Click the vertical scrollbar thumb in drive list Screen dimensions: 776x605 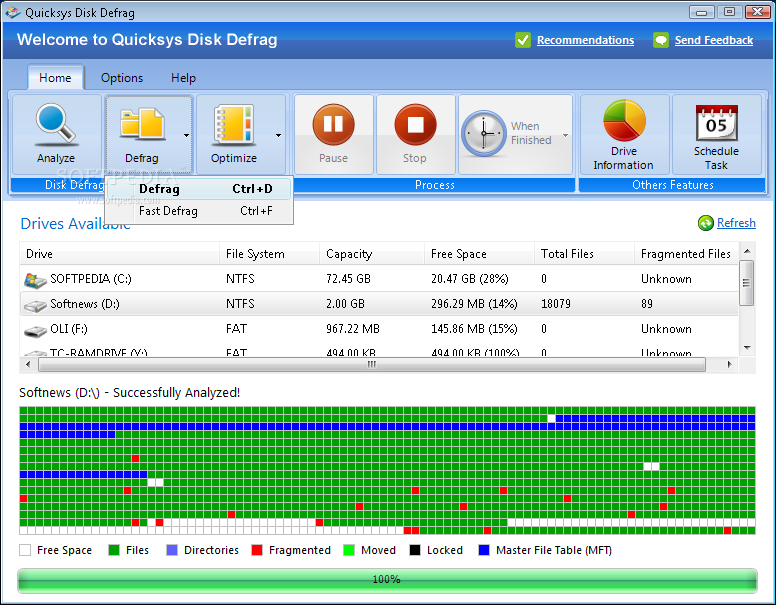tap(747, 283)
